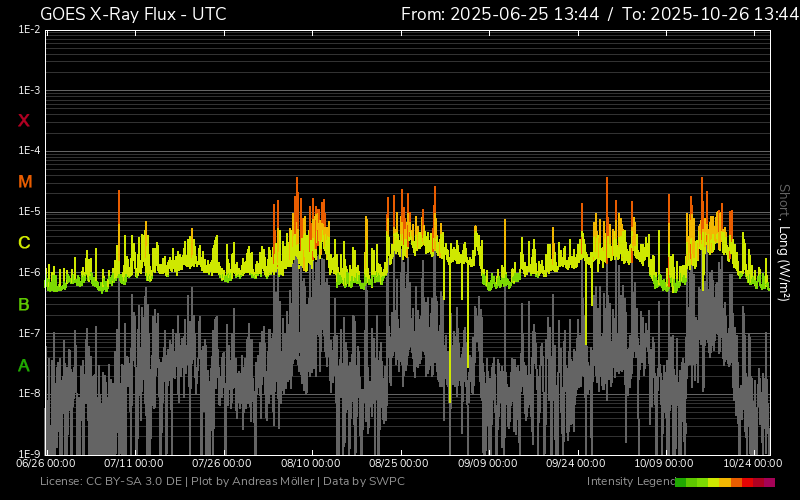Click the 09/09 00:00 time axis label
Viewport: 800px width, 500px height.
pyautogui.click(x=488, y=463)
